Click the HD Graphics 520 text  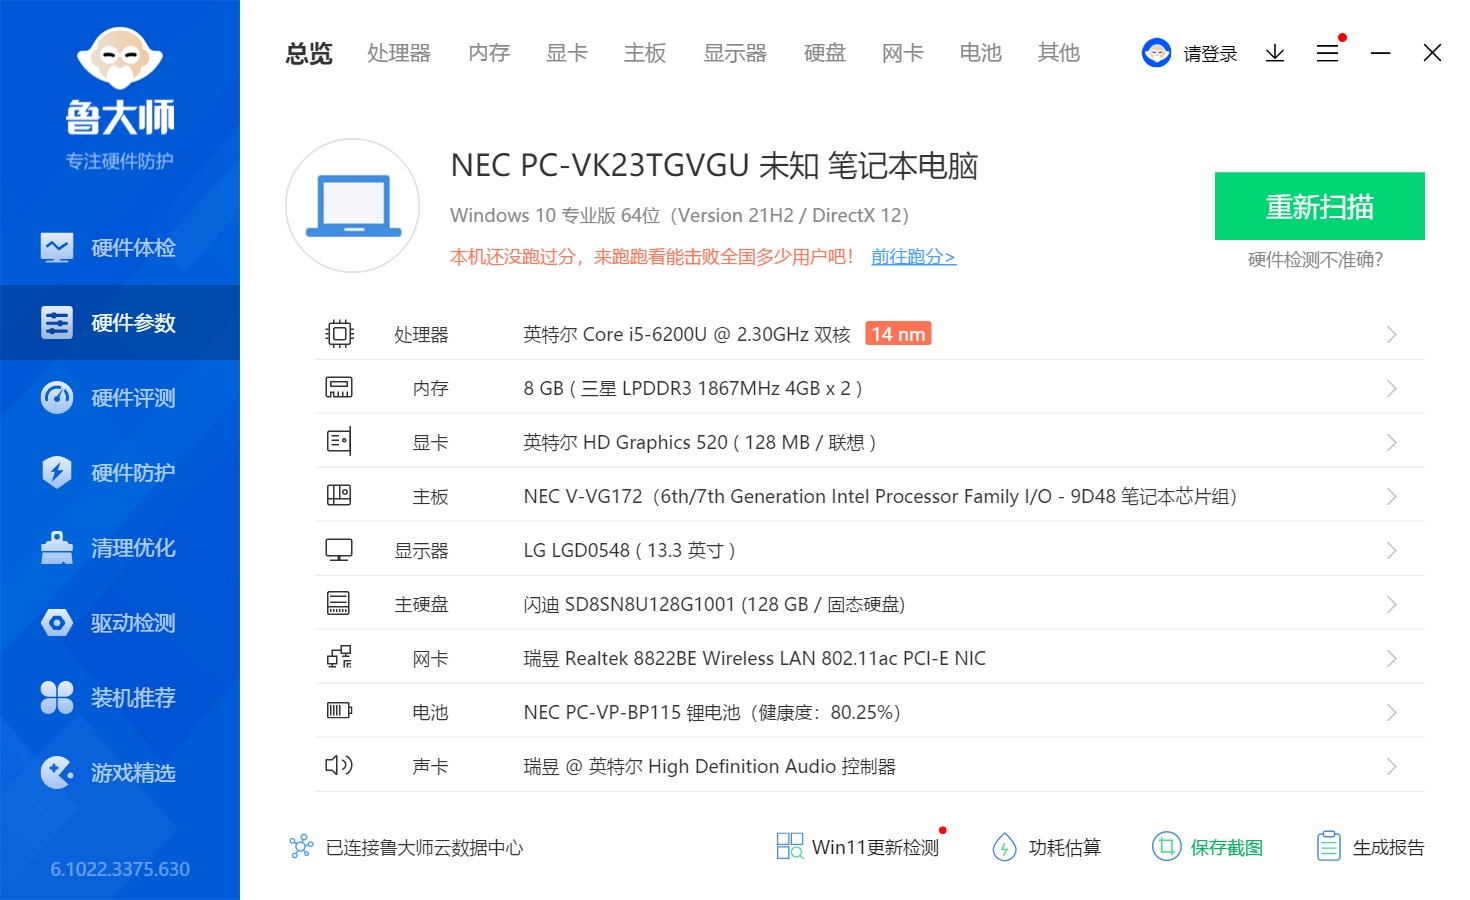[700, 442]
